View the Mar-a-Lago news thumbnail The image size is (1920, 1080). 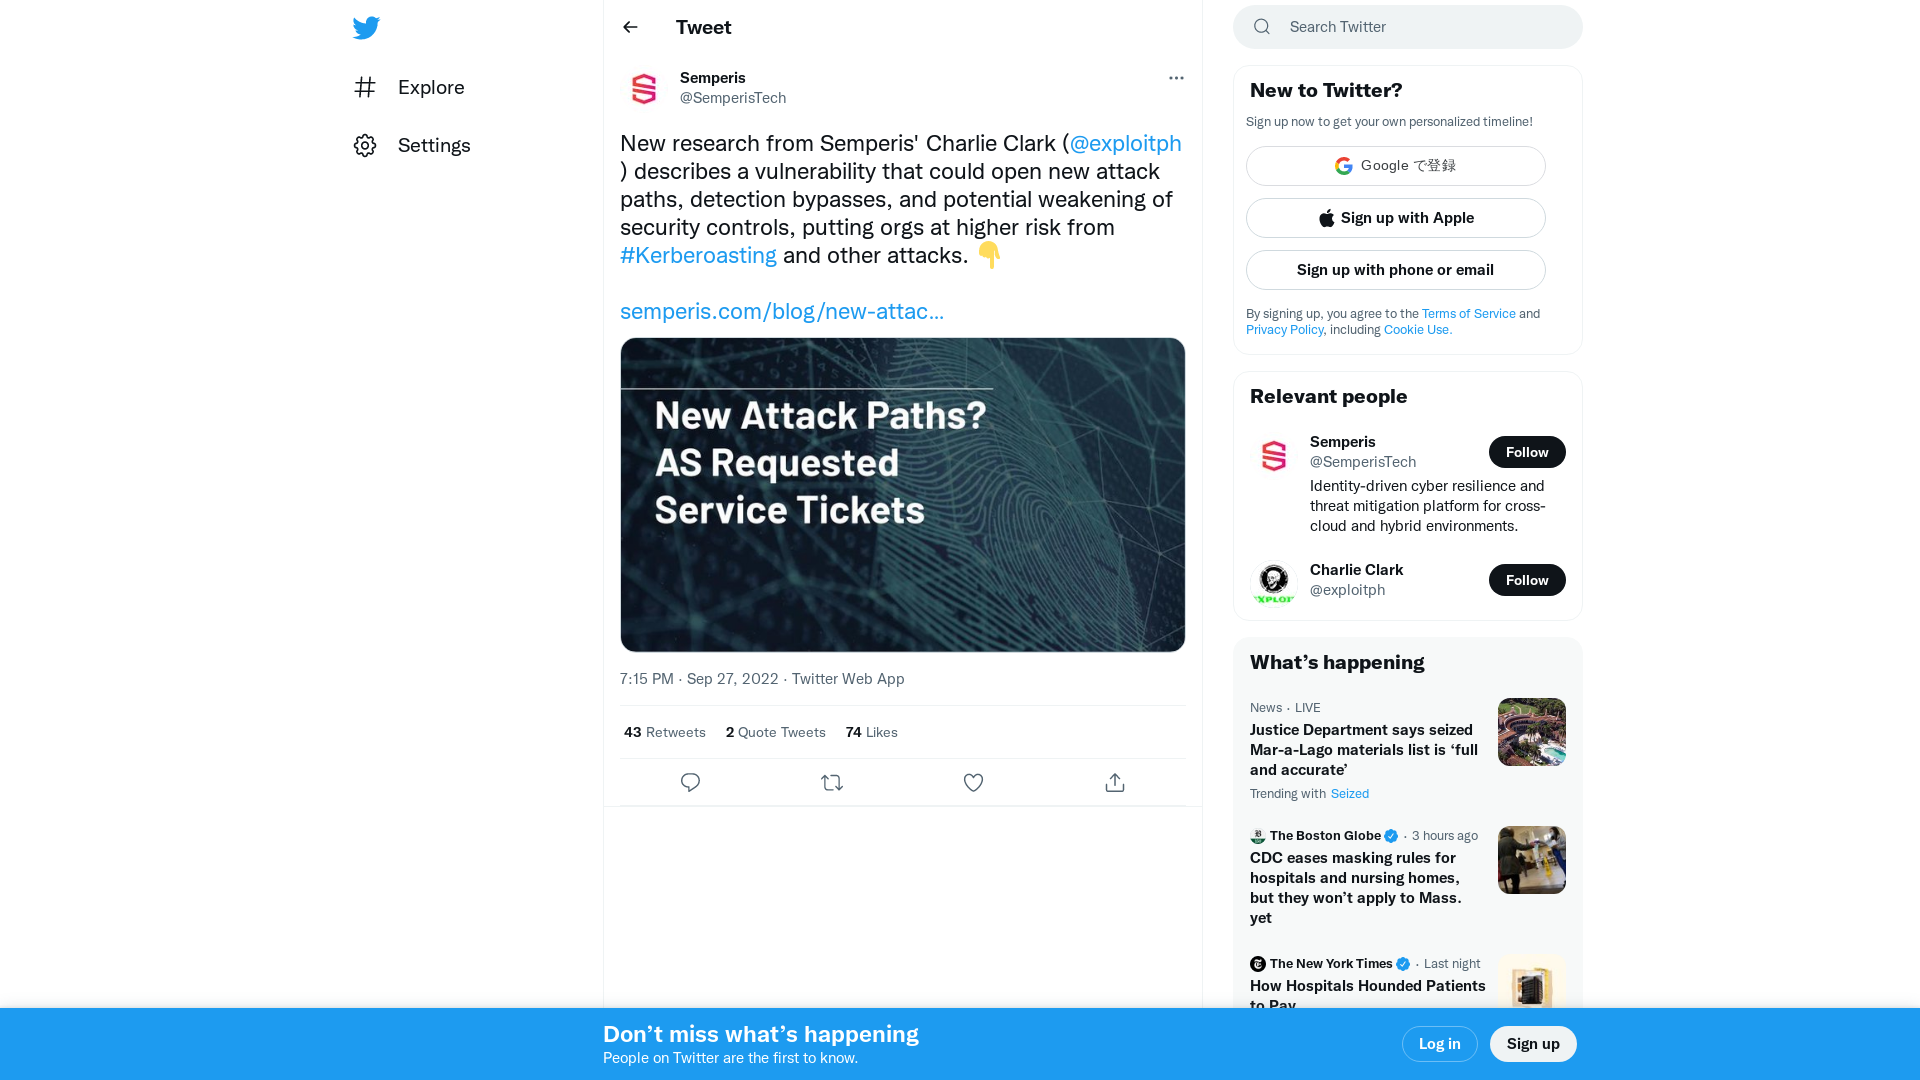click(x=1531, y=731)
